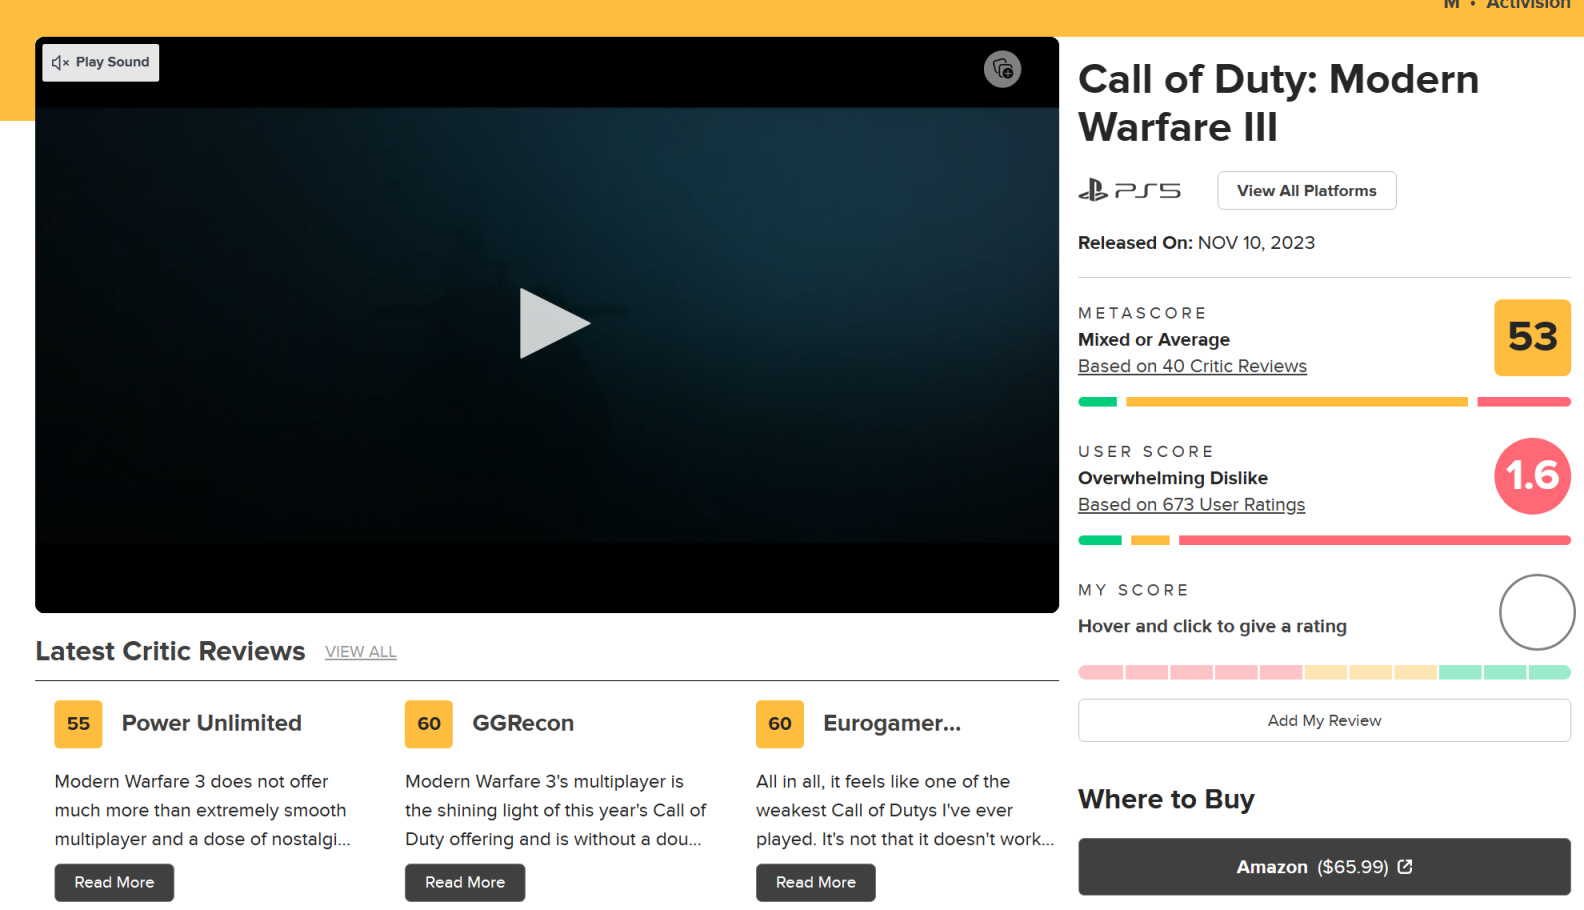Open Based on 40 Critic Reviews link
Screen dimensions: 1584x910
(x=1192, y=366)
